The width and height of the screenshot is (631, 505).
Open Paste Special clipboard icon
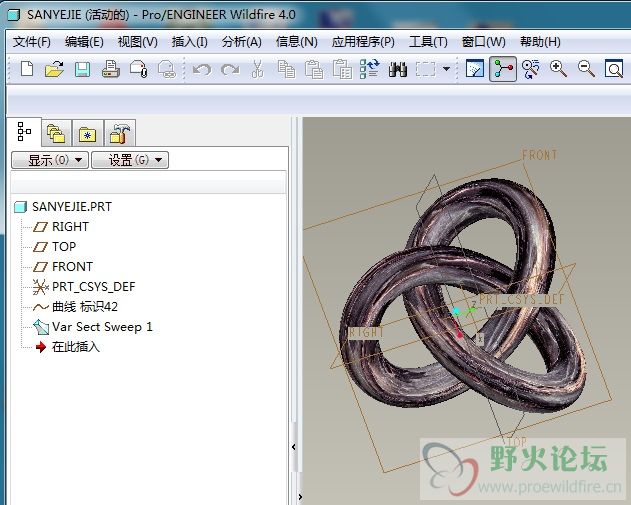(342, 69)
